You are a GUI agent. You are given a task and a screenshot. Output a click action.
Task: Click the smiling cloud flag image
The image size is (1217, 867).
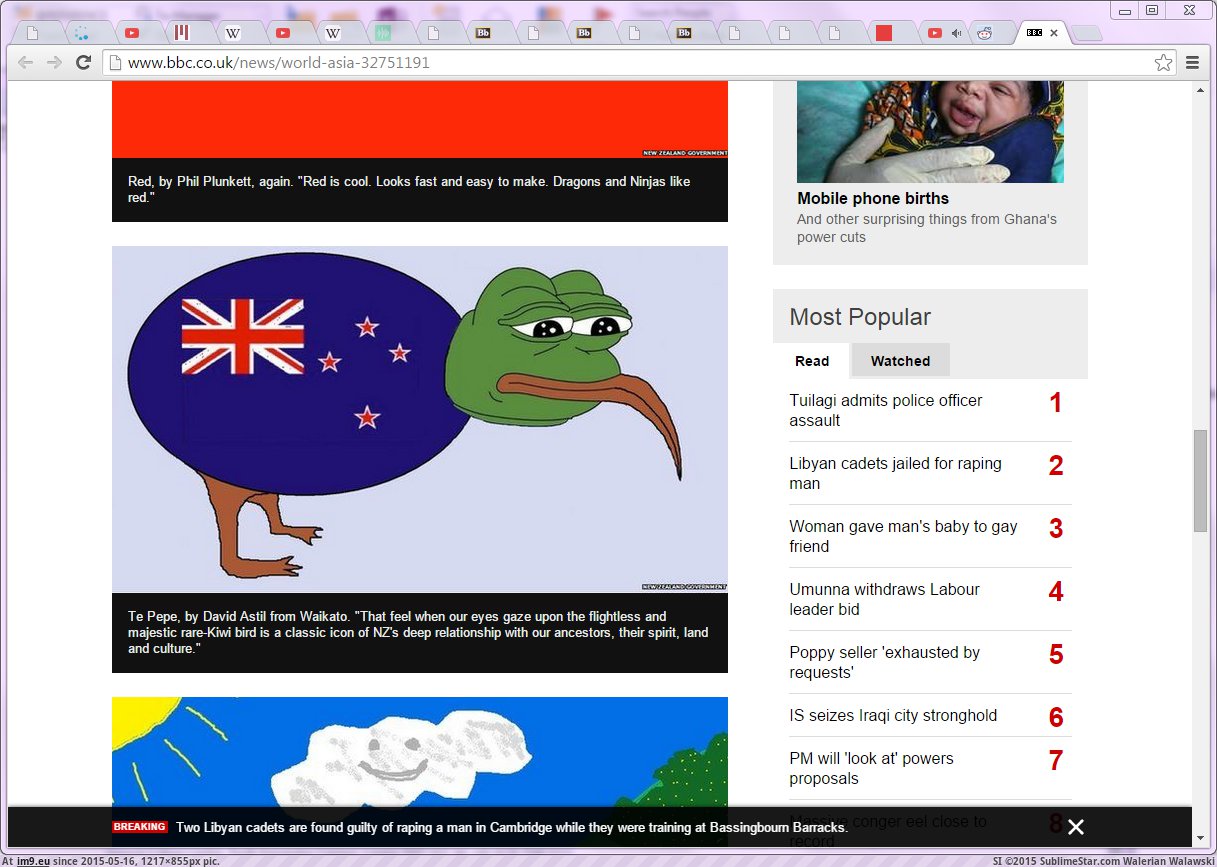tap(420, 752)
